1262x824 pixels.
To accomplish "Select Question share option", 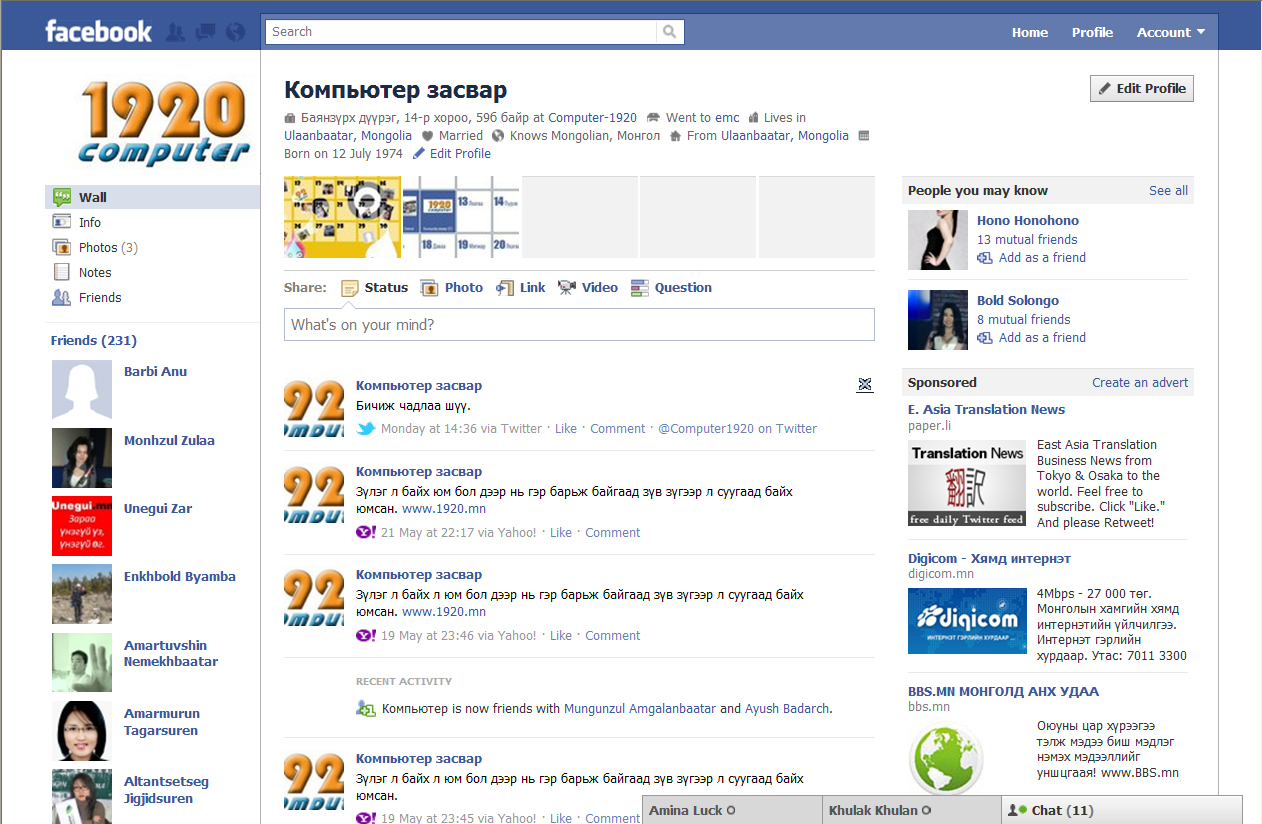I will pos(671,288).
